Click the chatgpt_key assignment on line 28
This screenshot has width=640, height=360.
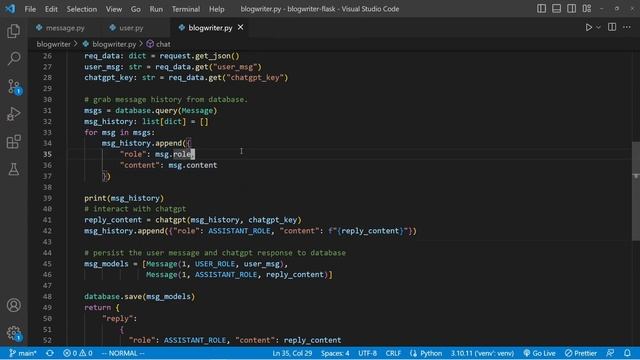pos(186,78)
